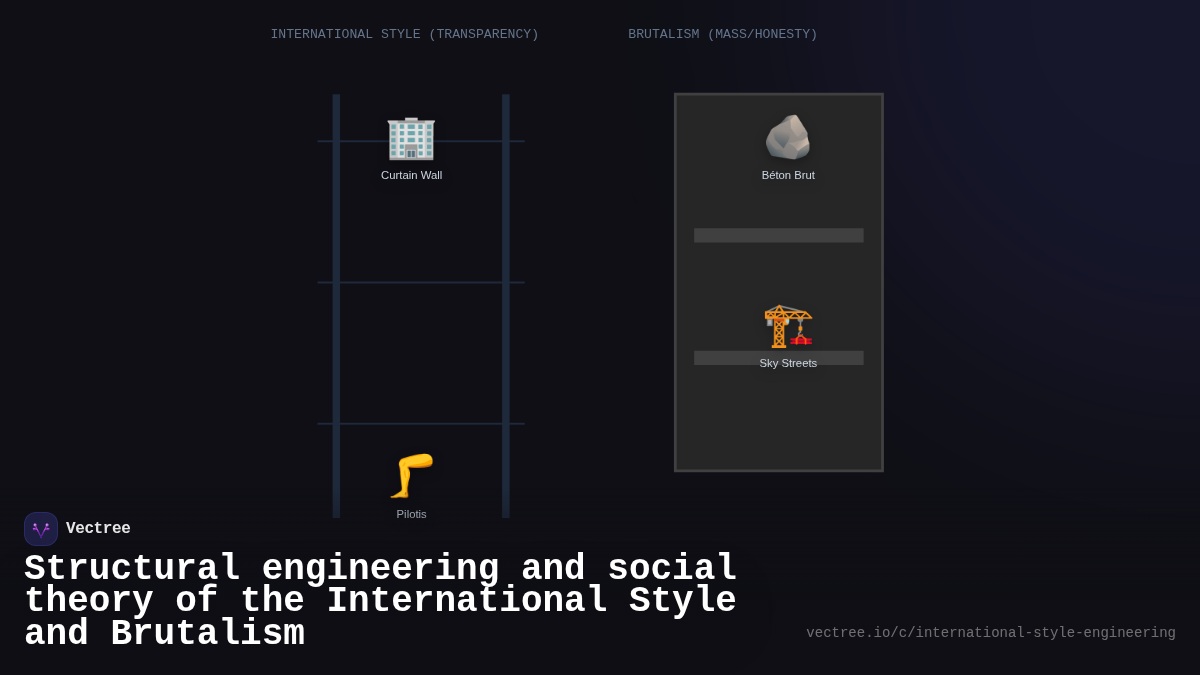Switch to the International Style (Transparency) section

pos(404,33)
